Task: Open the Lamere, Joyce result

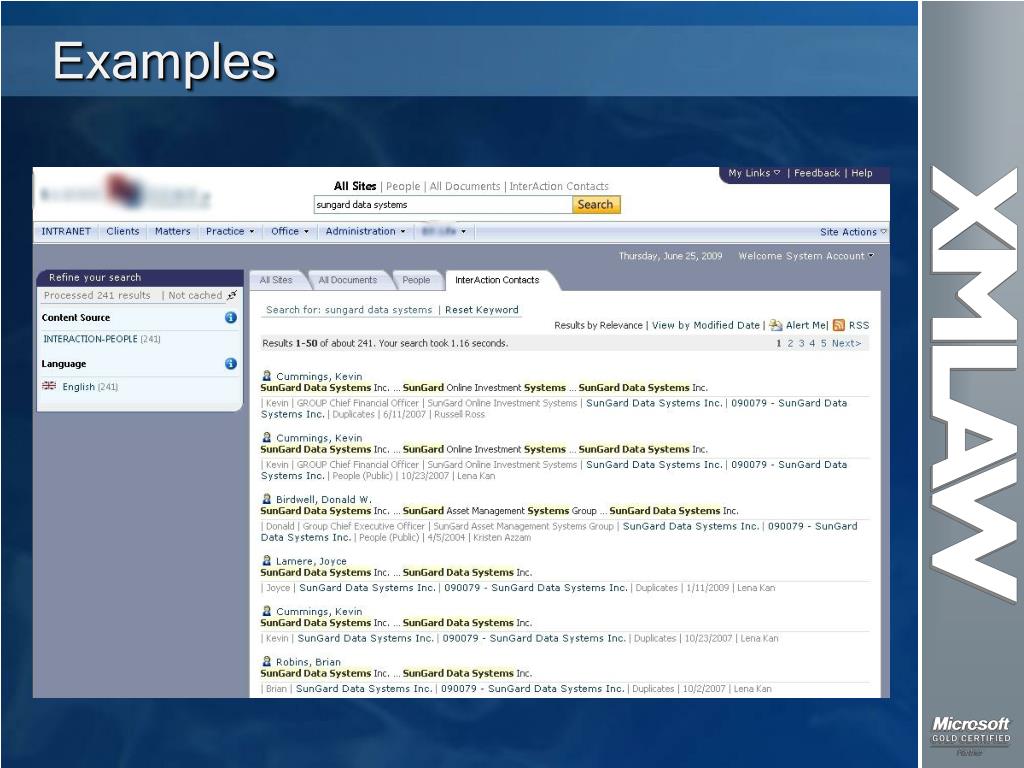Action: coord(311,561)
